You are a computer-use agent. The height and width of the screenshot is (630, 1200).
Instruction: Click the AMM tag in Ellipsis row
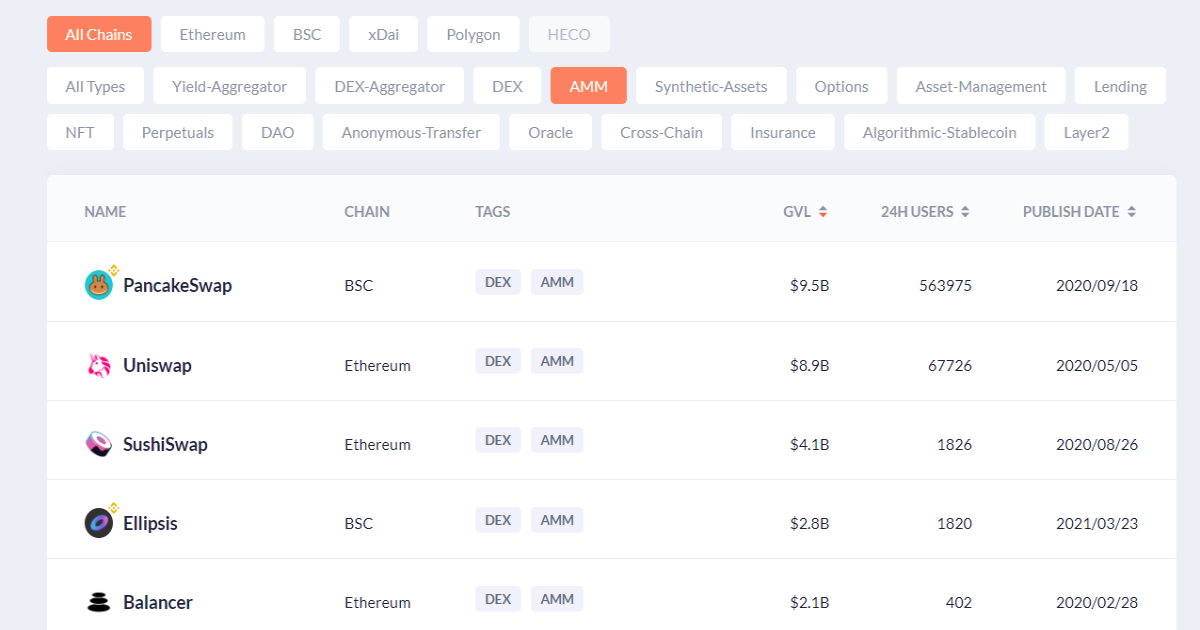[557, 520]
